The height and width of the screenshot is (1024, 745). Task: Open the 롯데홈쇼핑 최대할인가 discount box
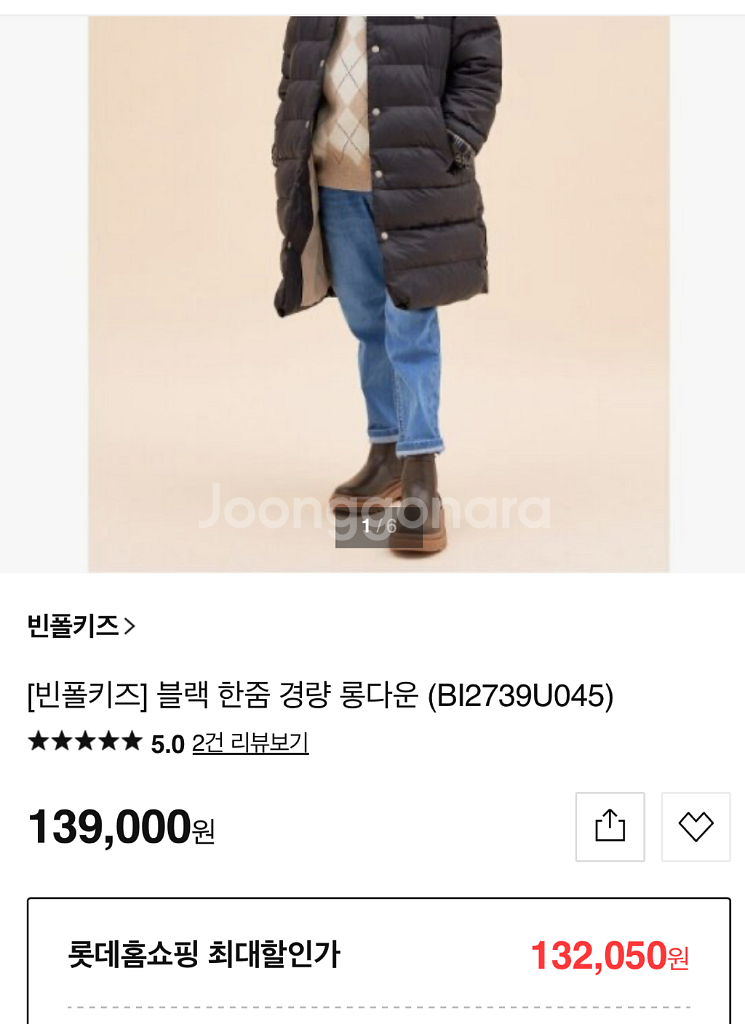[x=379, y=961]
